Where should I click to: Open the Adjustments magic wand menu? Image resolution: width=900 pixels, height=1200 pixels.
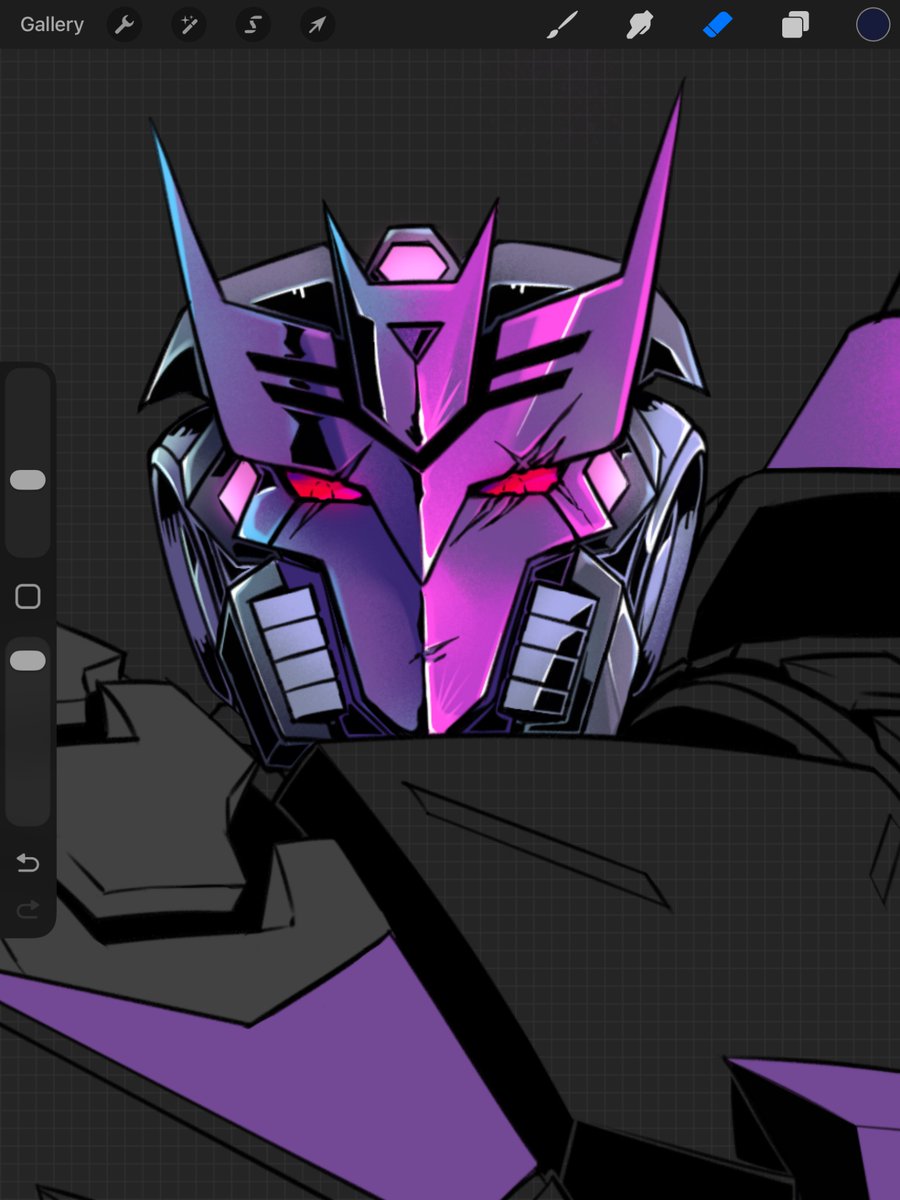pos(188,25)
